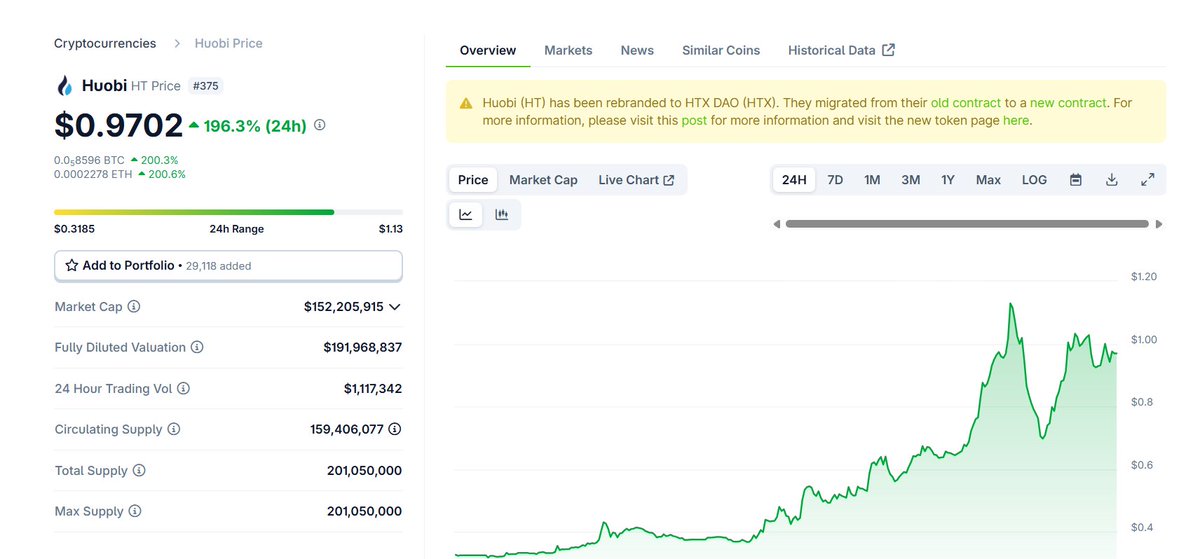The image size is (1200, 559).
Task: Download the chart data
Action: (x=1112, y=180)
